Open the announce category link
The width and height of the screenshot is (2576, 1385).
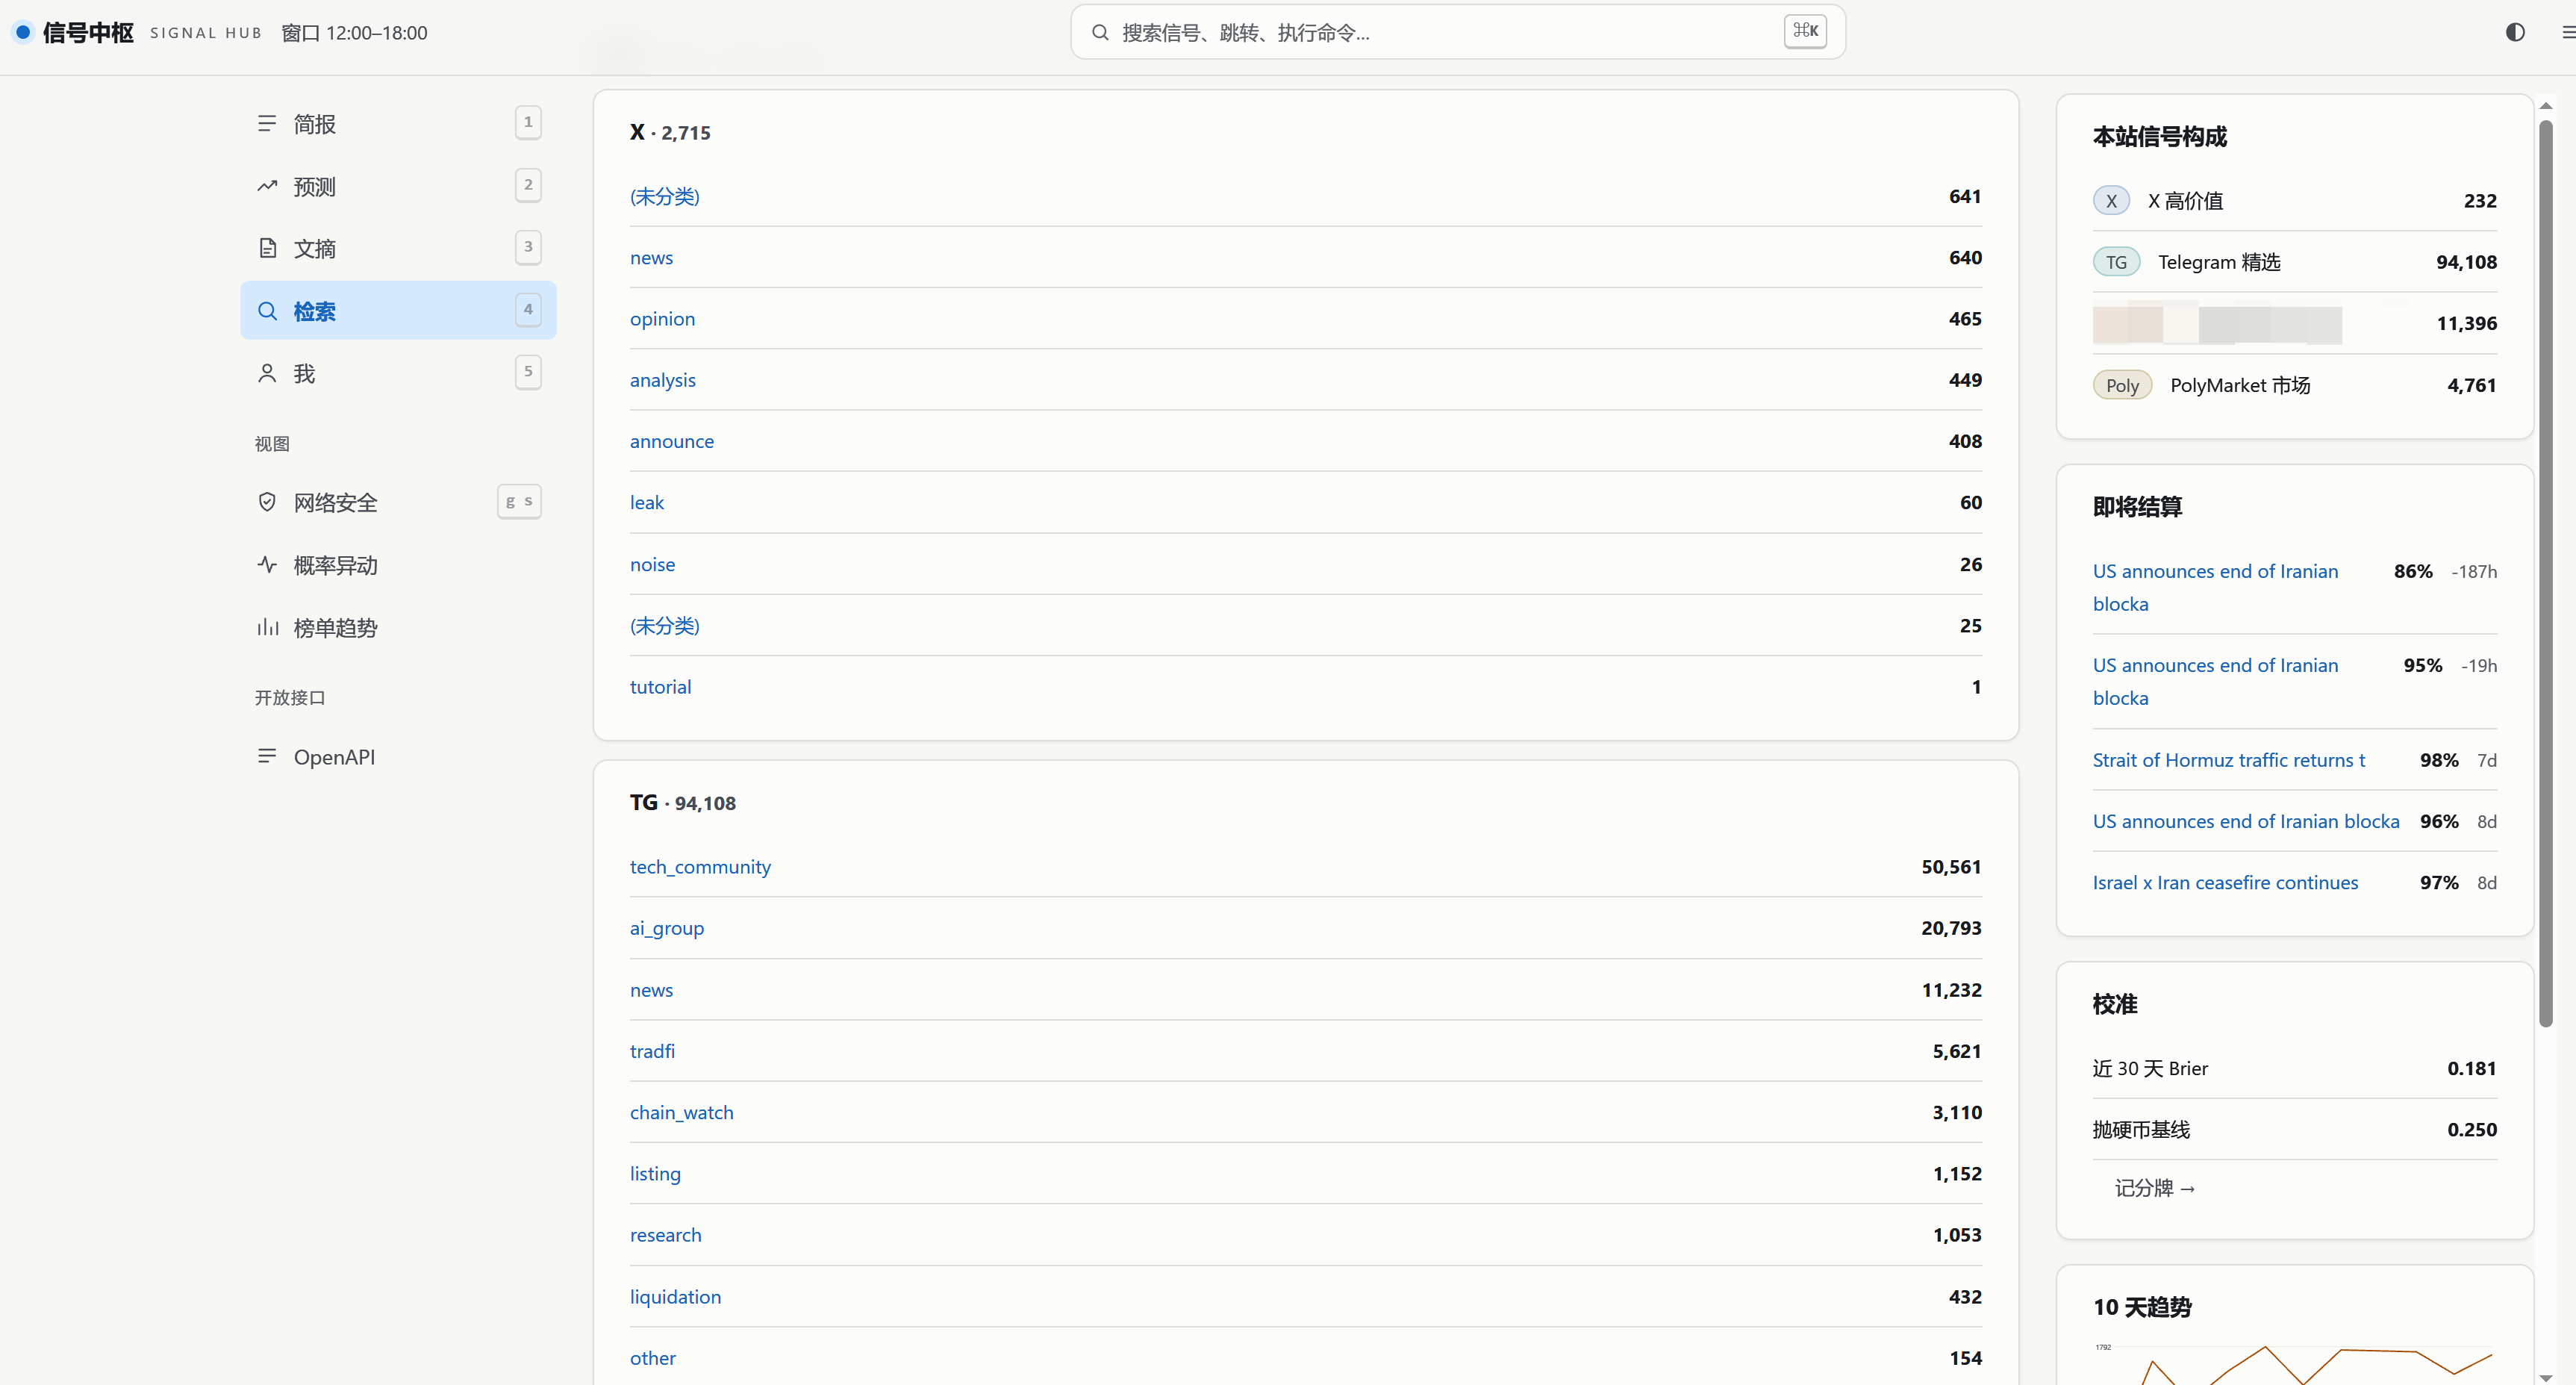672,441
